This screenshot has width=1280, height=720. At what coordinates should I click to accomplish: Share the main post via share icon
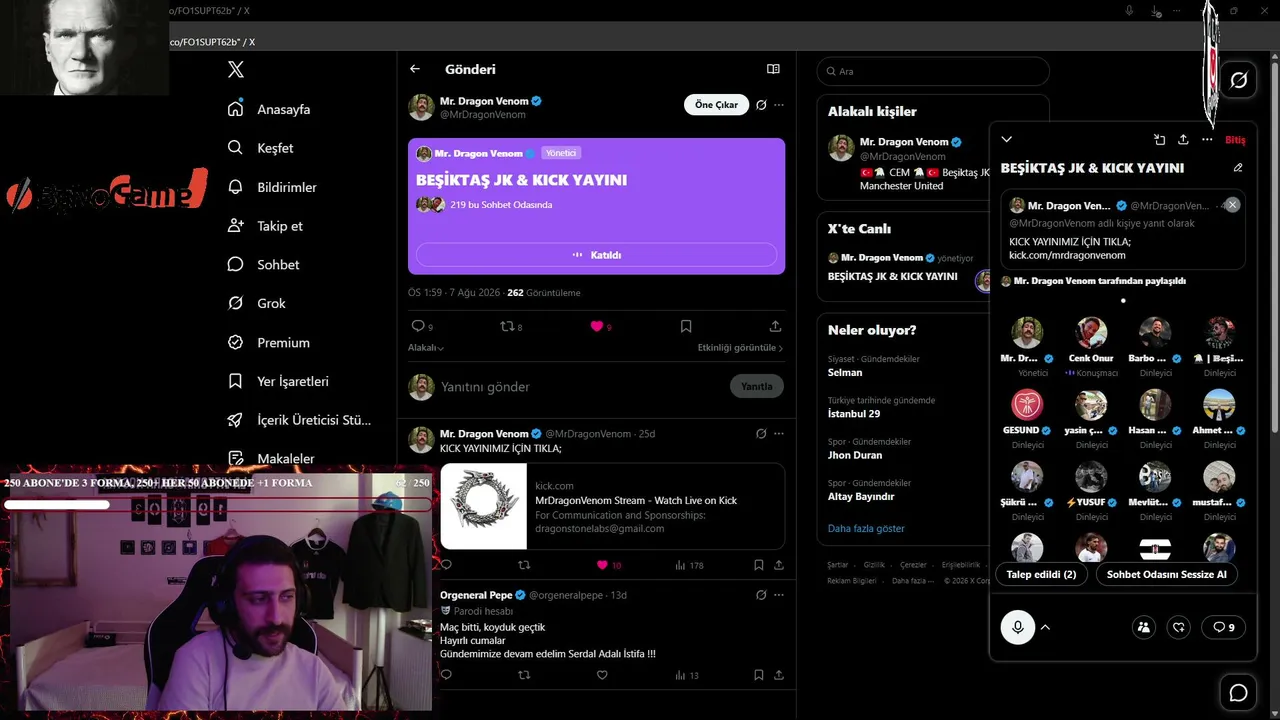click(x=775, y=326)
